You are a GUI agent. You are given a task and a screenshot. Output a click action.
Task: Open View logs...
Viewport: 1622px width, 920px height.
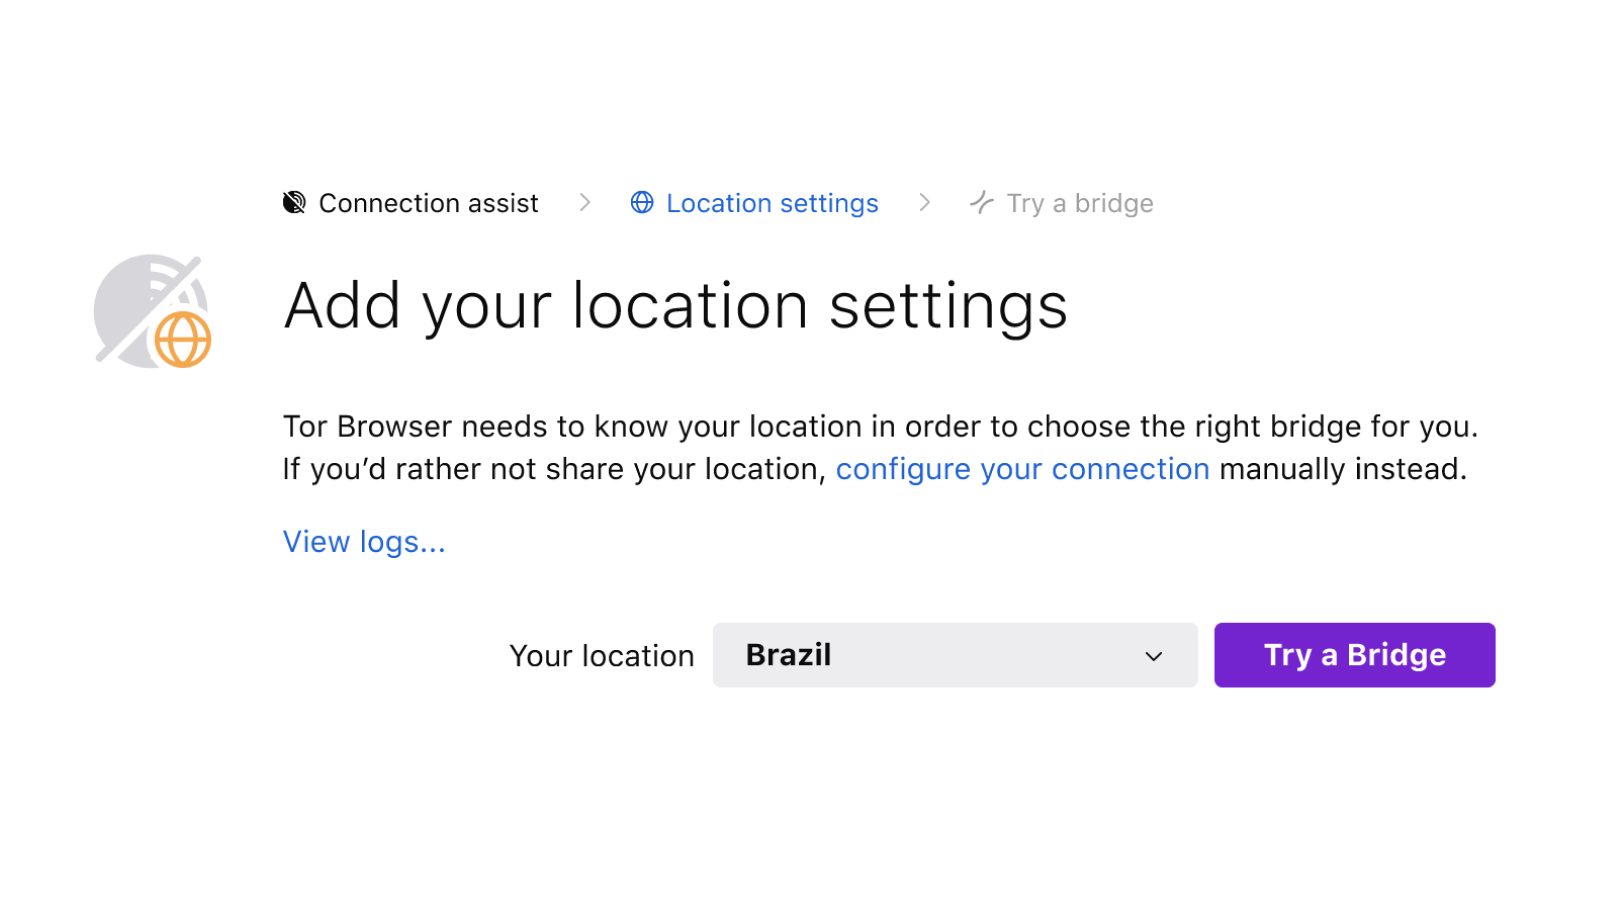point(364,542)
